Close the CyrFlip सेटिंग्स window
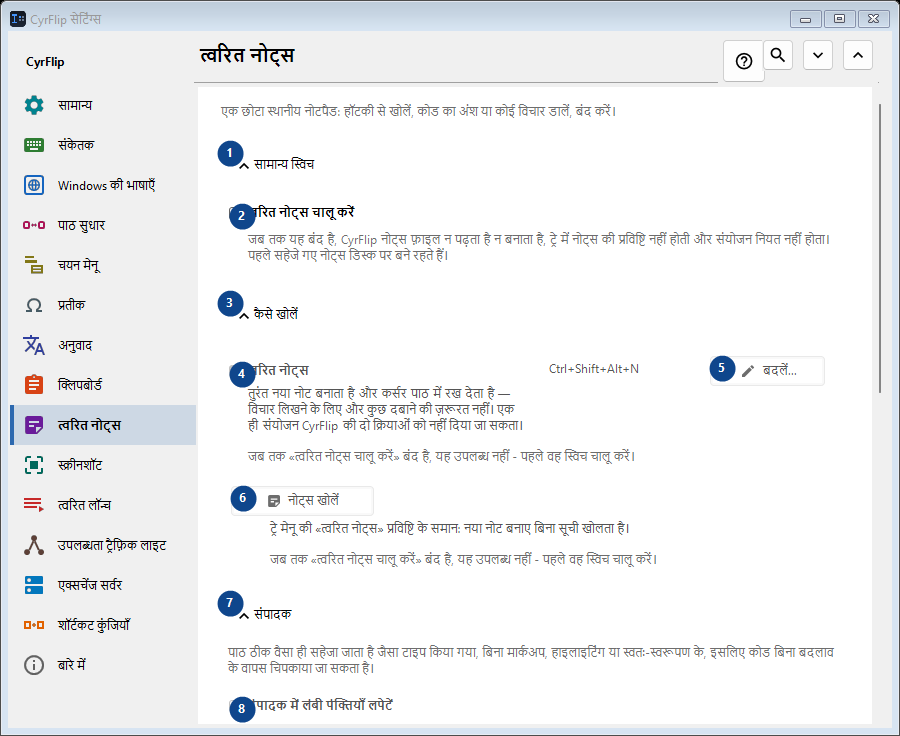This screenshot has height=736, width=900. pos(873,19)
